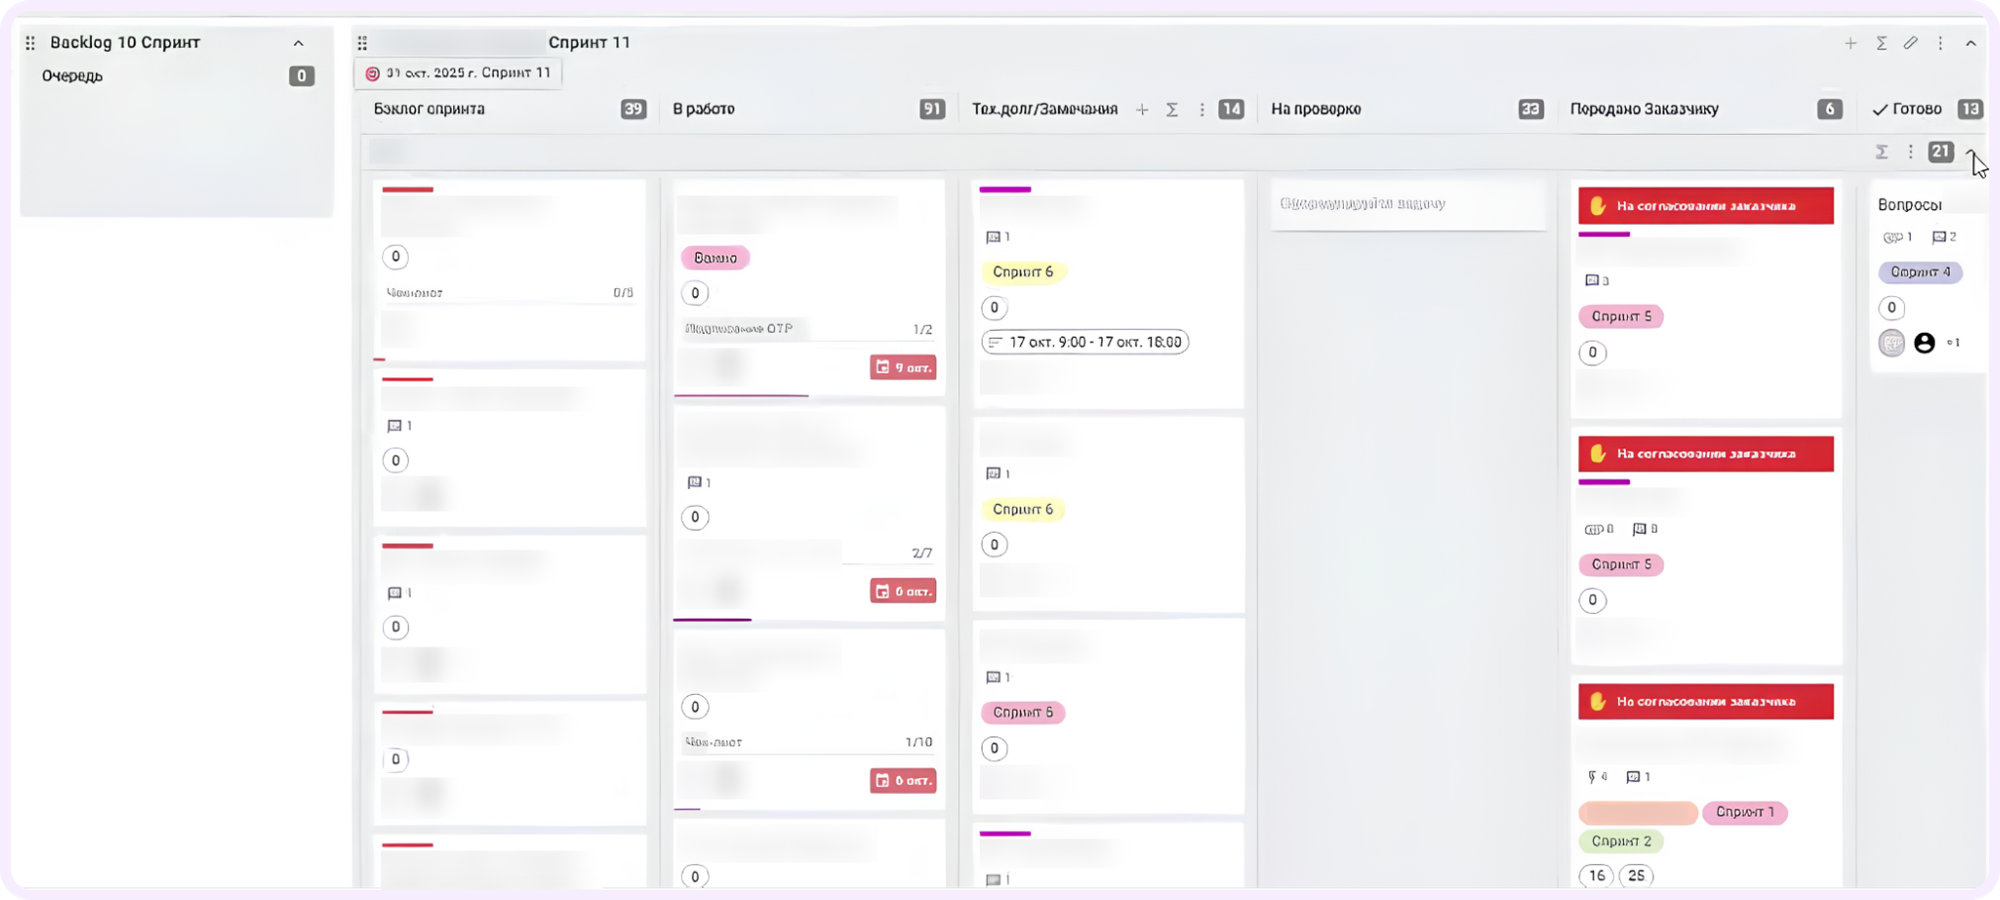Add card via plus in Тех.долг/Замечания column

click(x=1142, y=109)
